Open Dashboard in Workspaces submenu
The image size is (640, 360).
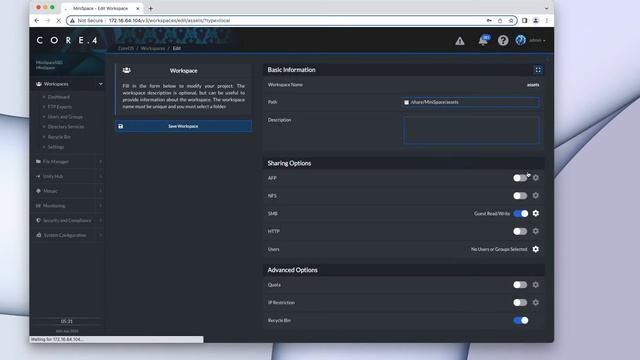59,97
